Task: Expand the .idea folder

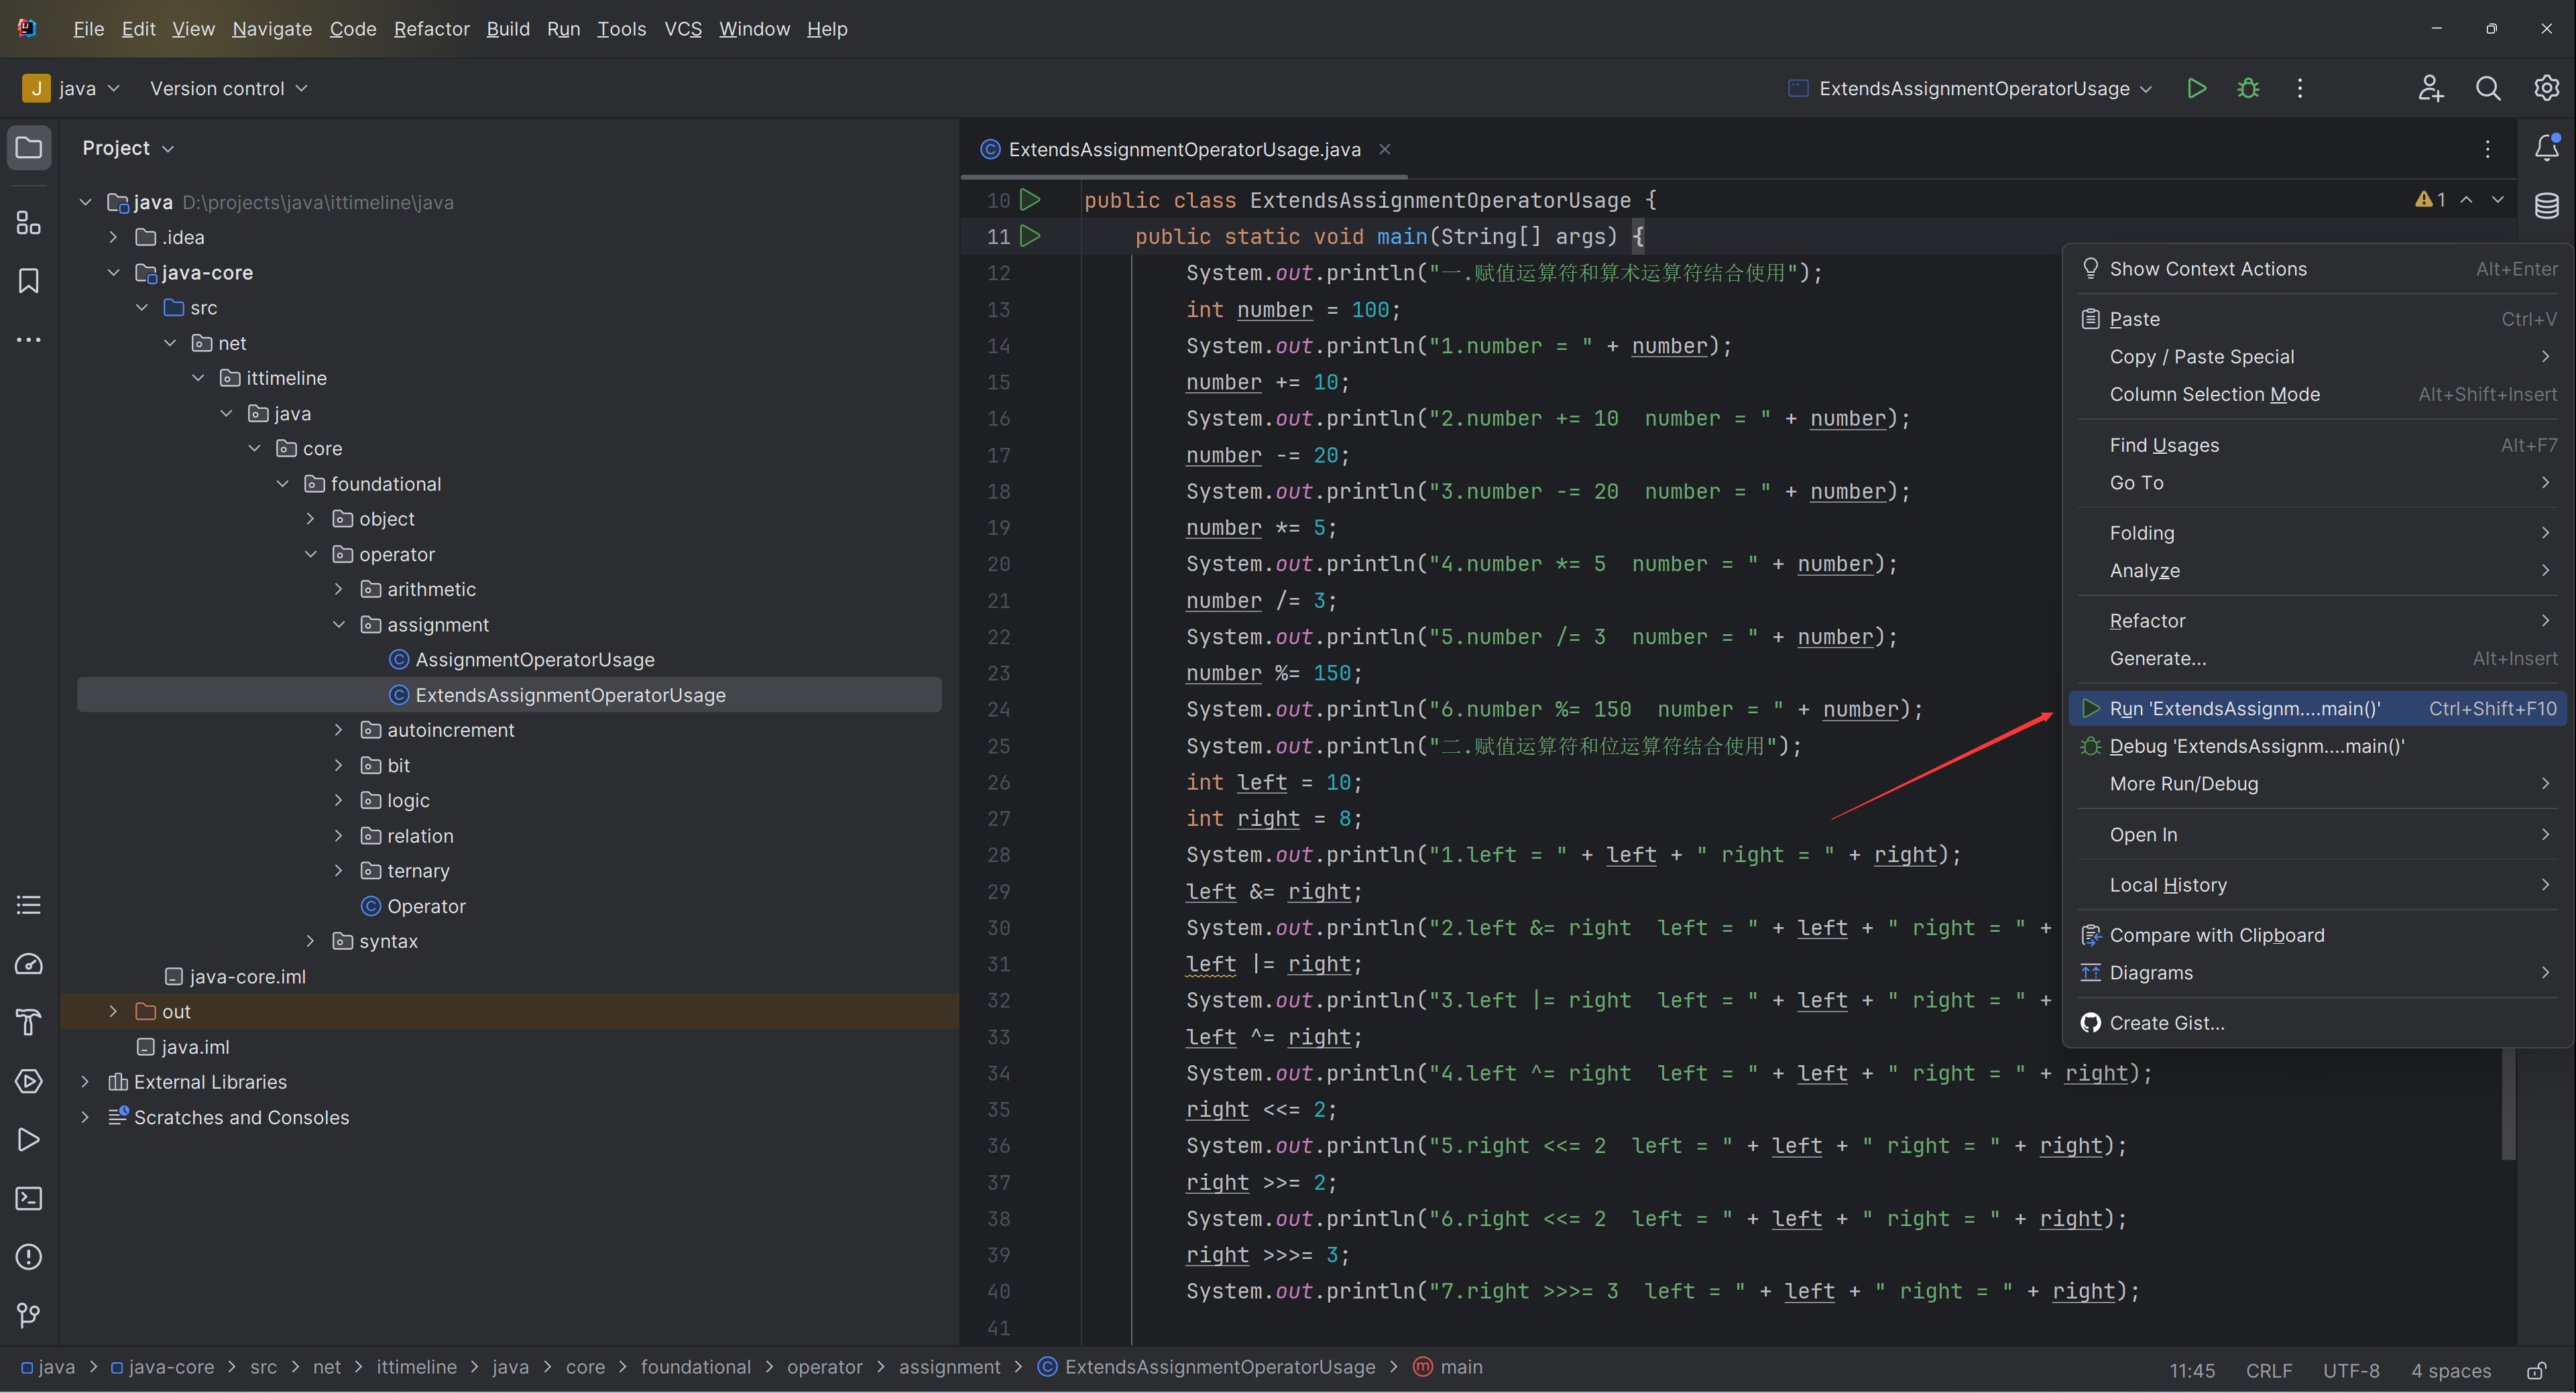Action: (113, 237)
